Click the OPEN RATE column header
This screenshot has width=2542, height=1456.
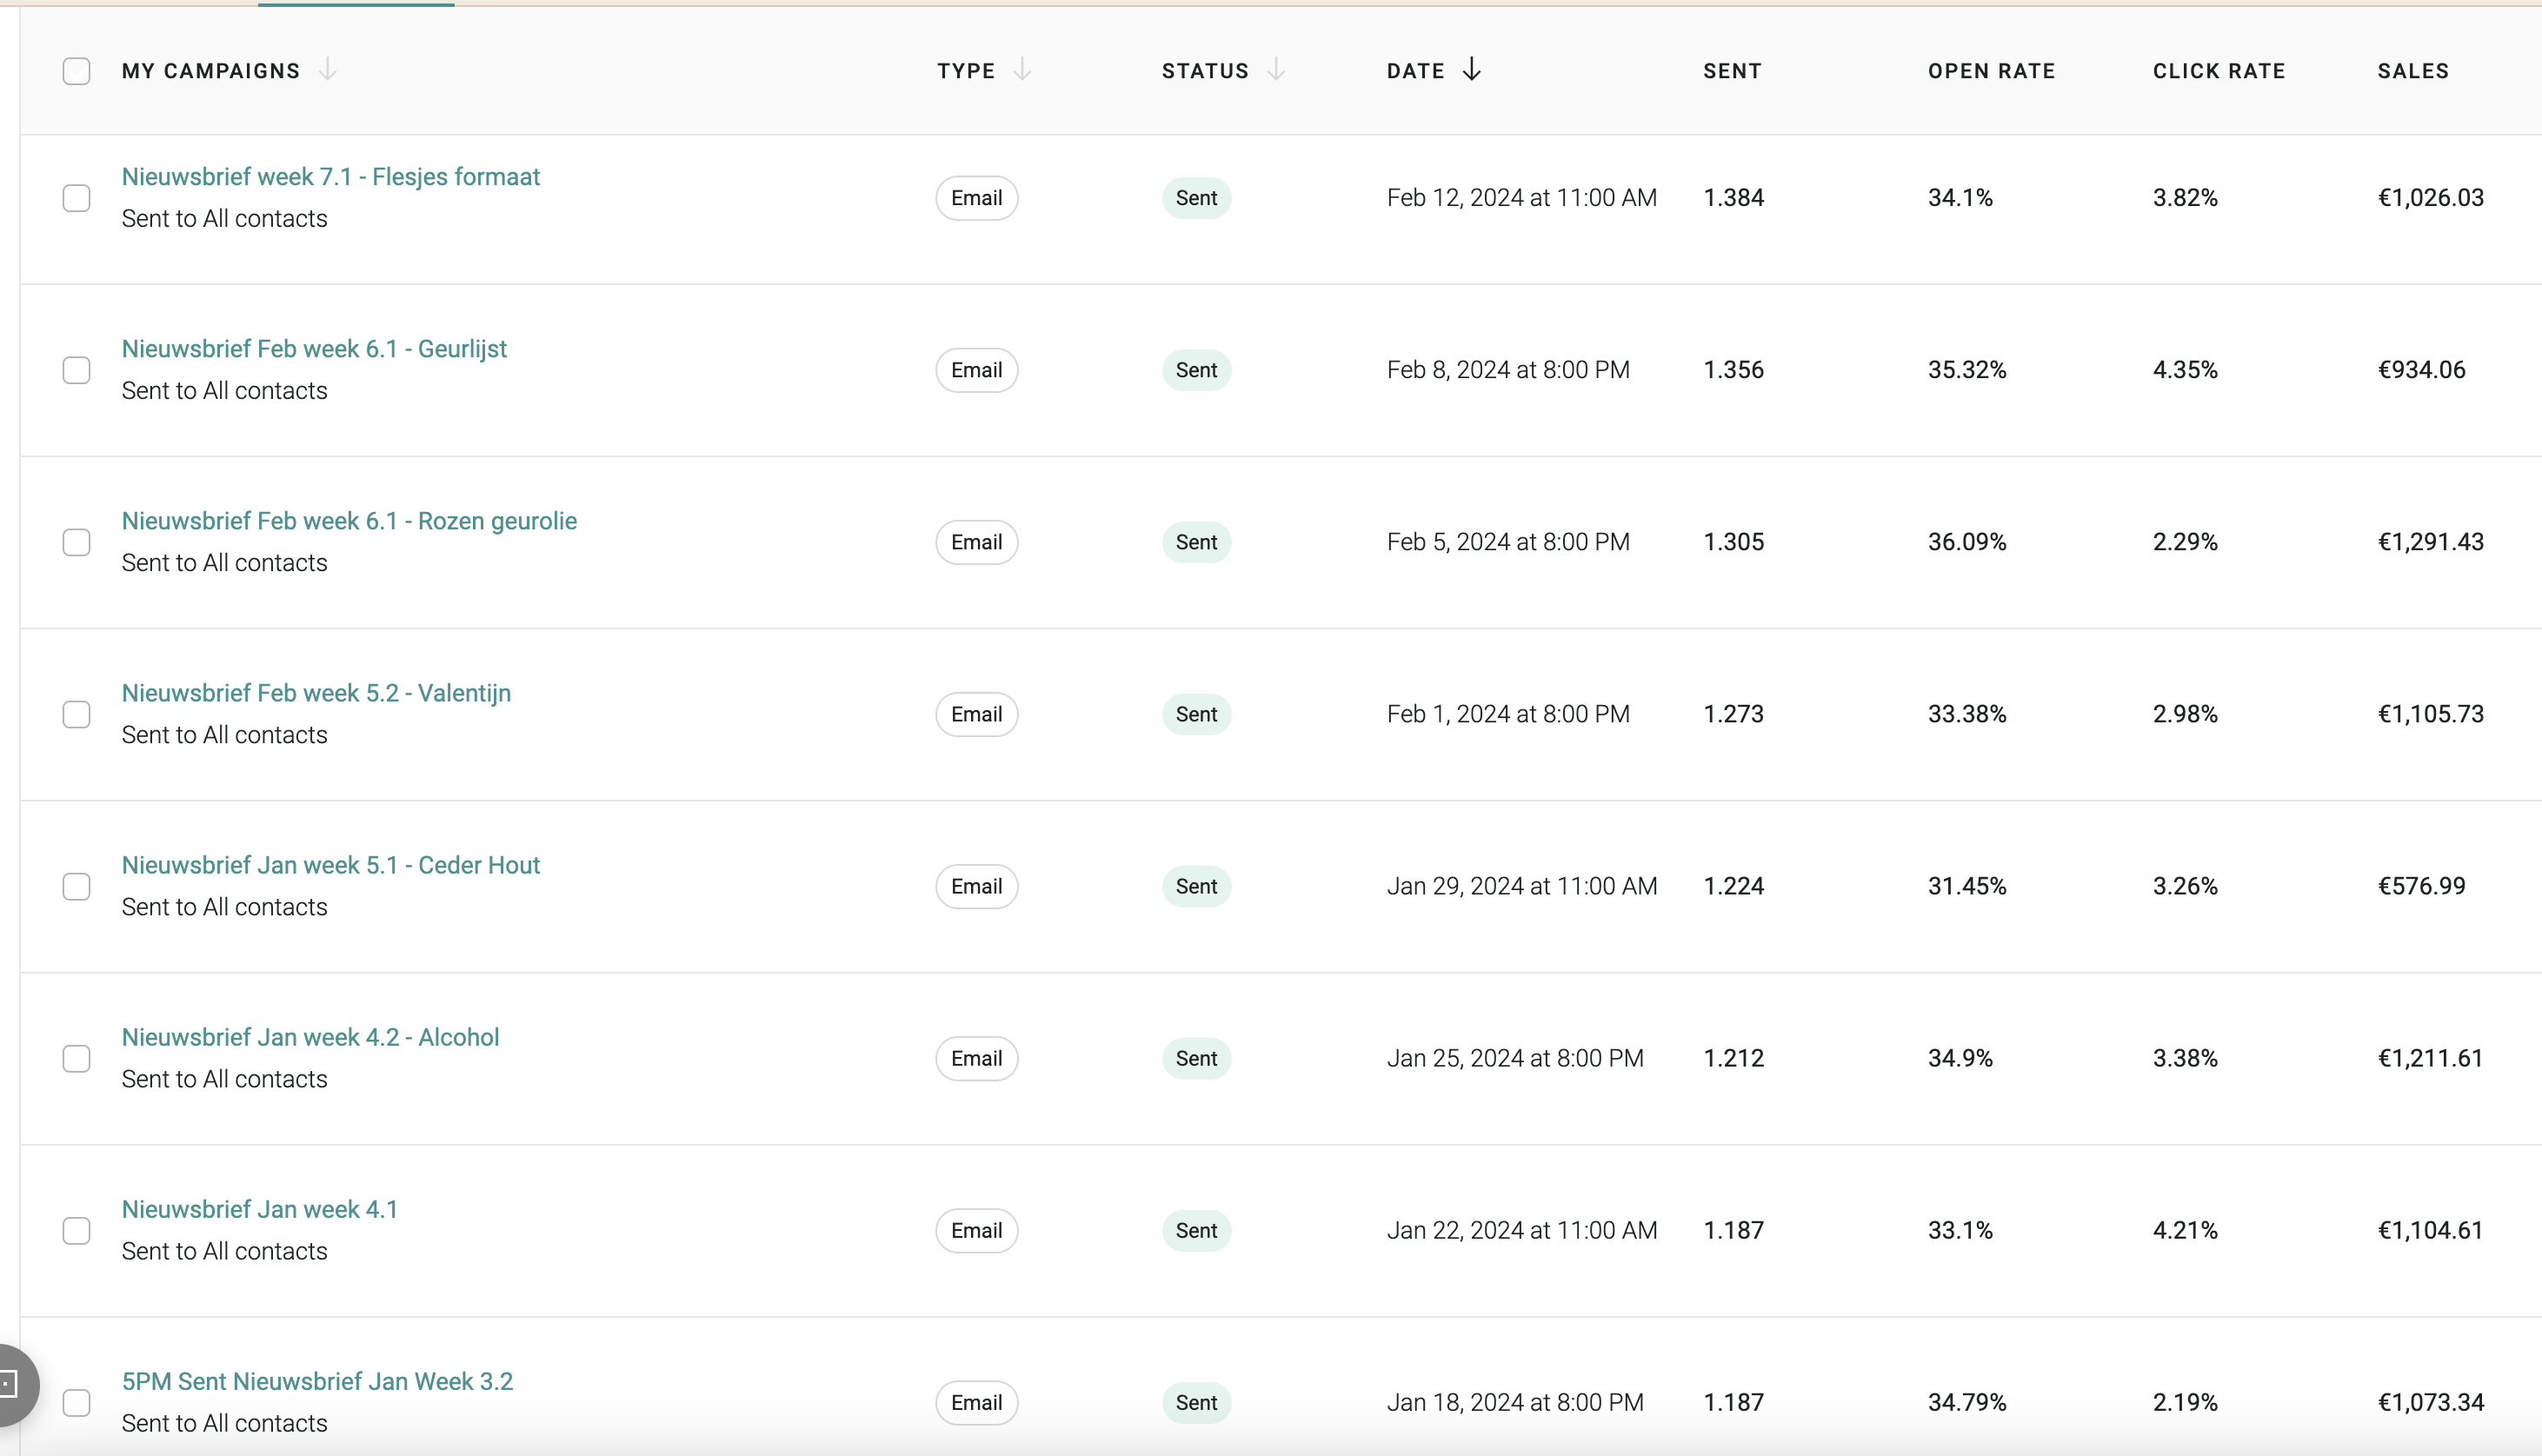1991,71
